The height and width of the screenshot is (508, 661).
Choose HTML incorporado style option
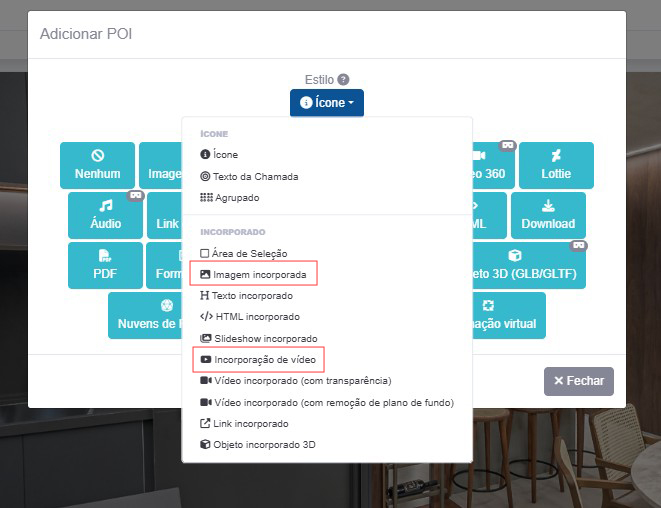coord(255,317)
